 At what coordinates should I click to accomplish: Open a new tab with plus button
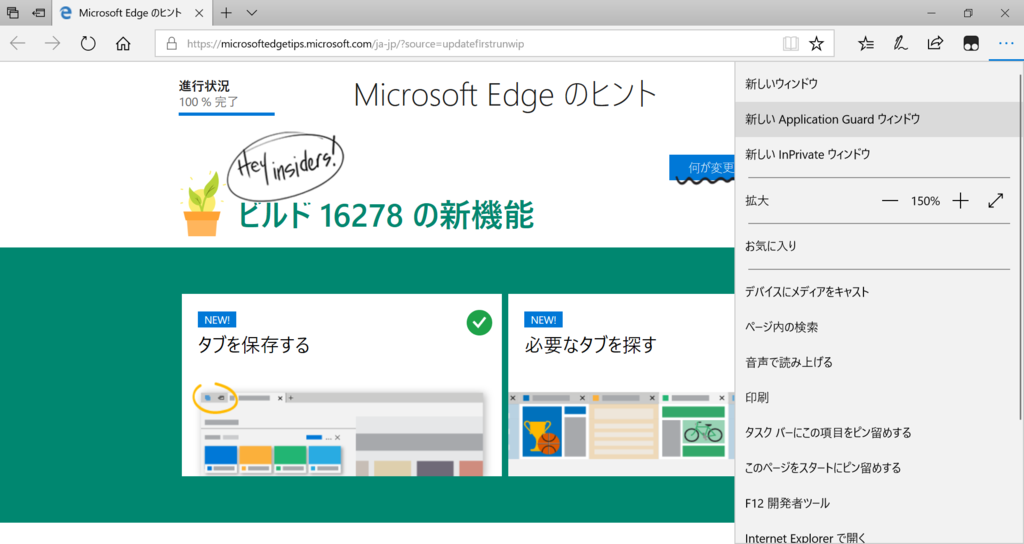point(226,13)
